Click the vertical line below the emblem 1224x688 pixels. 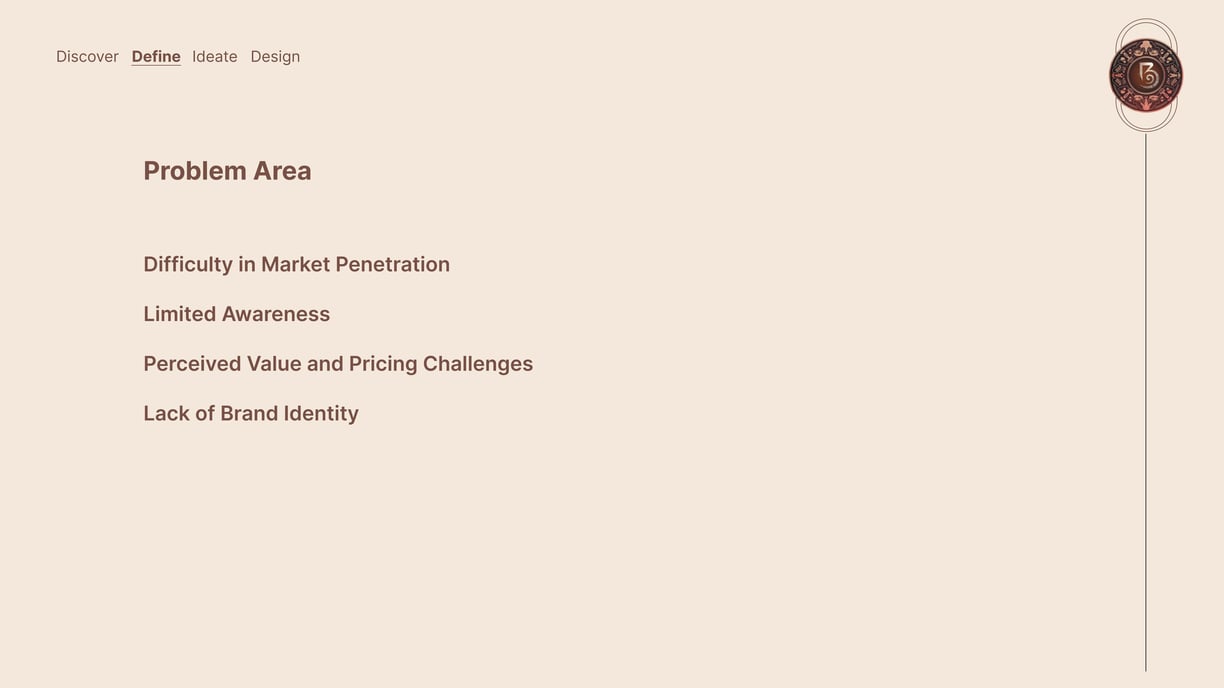1146,402
